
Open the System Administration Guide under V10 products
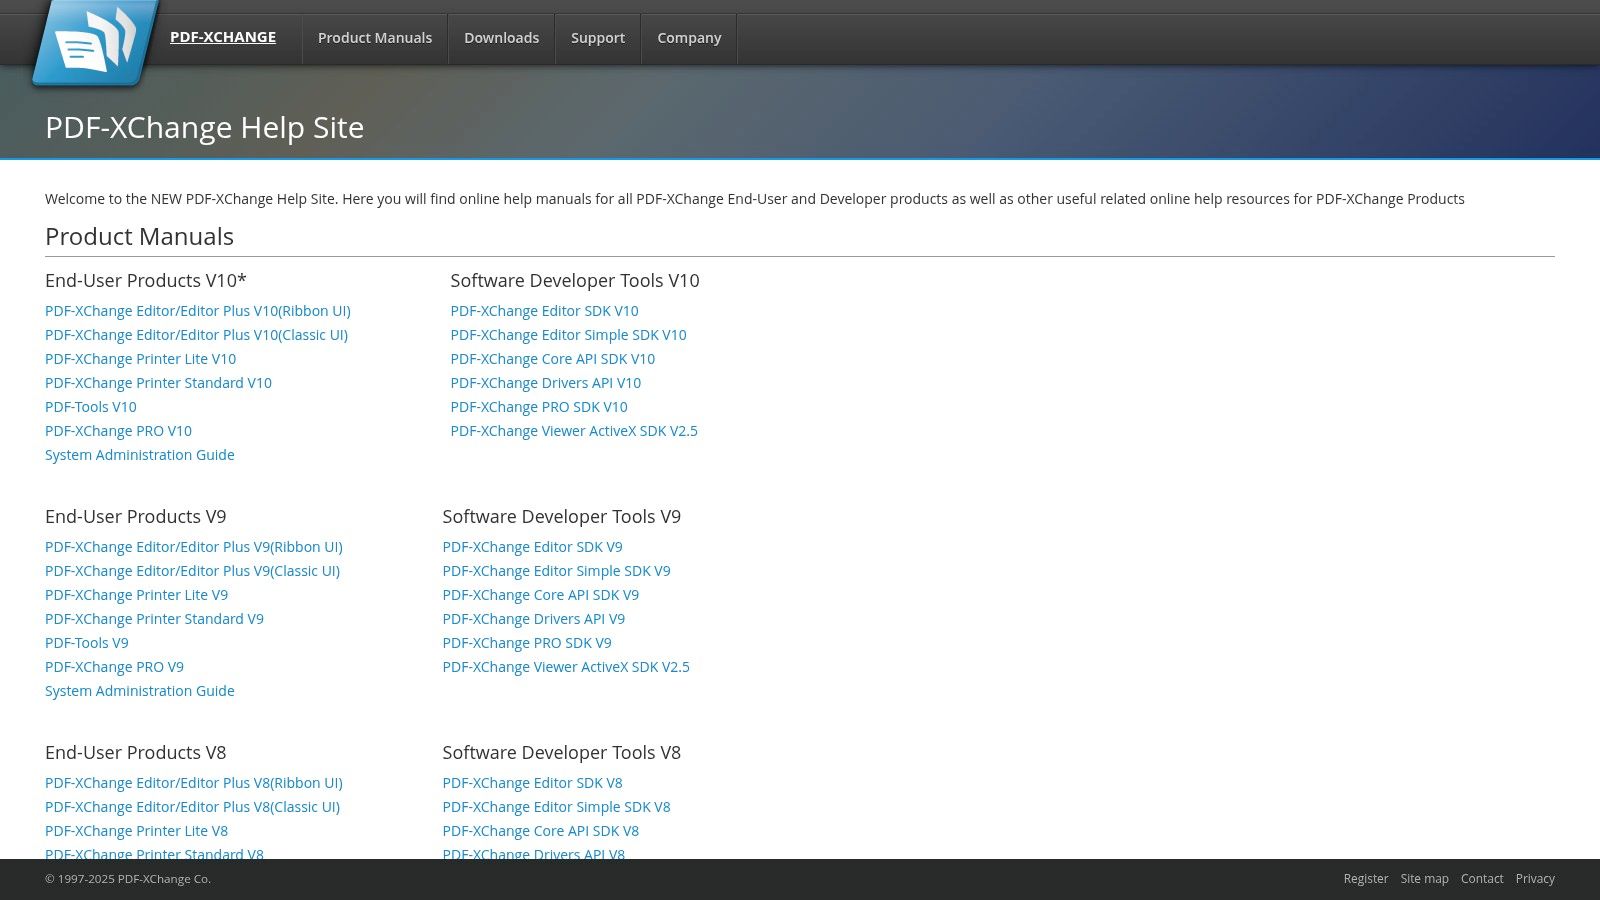139,455
